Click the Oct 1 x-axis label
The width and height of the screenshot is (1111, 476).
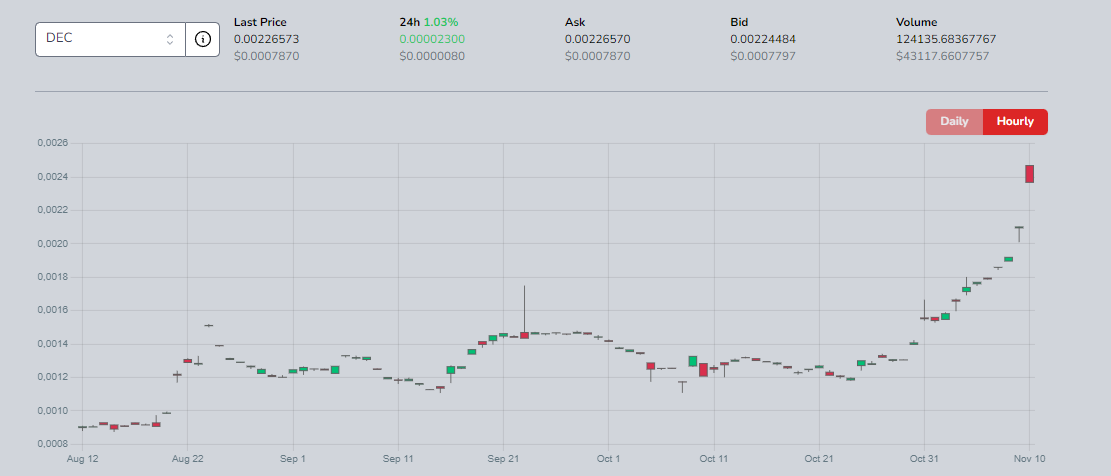609,459
